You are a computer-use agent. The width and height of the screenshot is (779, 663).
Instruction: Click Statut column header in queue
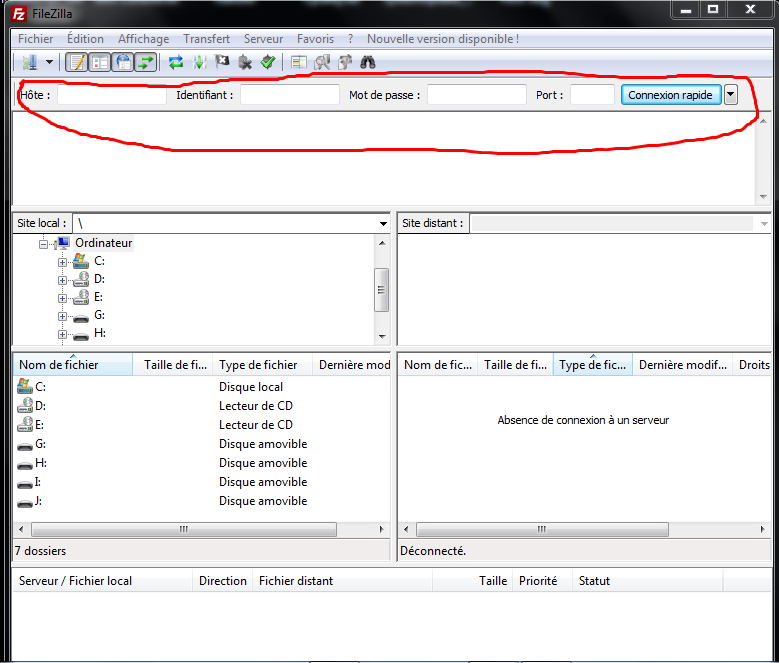tap(648, 581)
